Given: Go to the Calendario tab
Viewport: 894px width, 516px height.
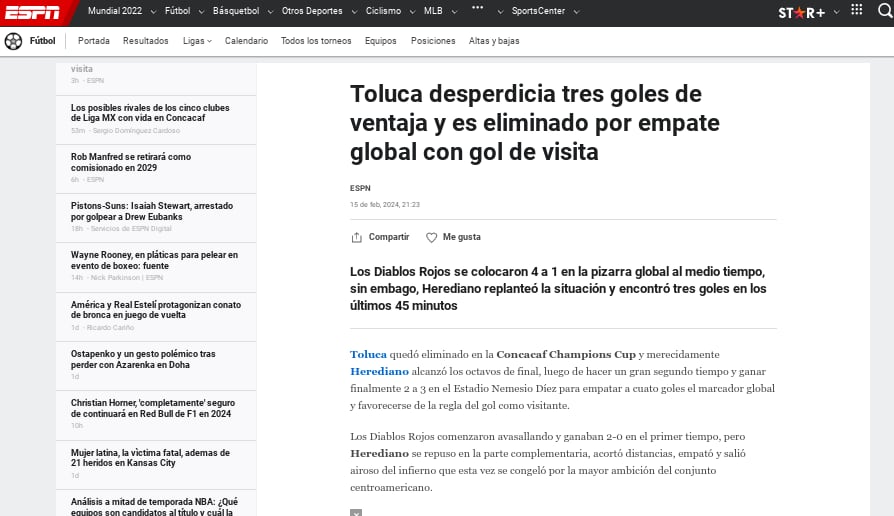Looking at the screenshot, I should tap(246, 41).
